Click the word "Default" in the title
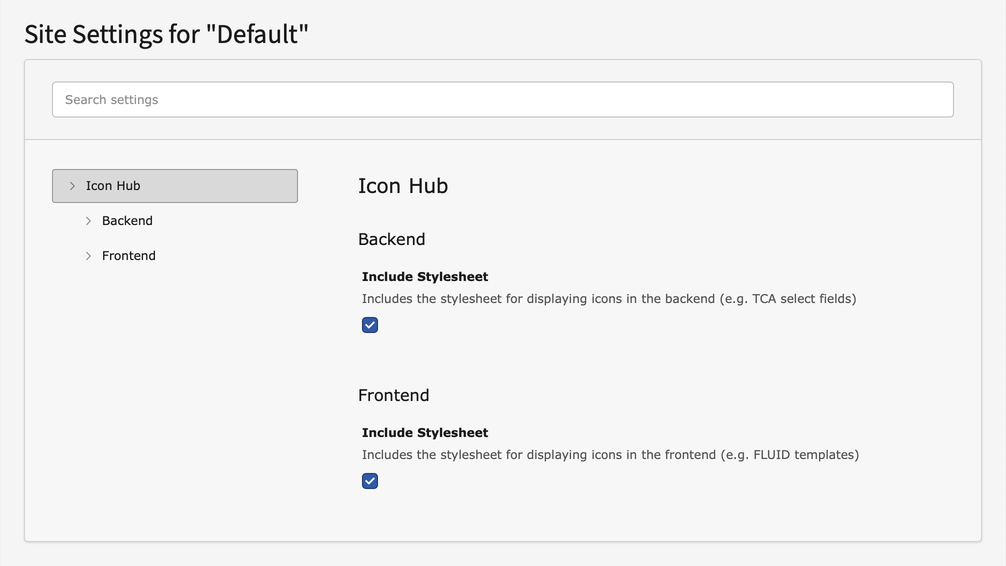Screen dimensions: 1006x566 (257, 34)
